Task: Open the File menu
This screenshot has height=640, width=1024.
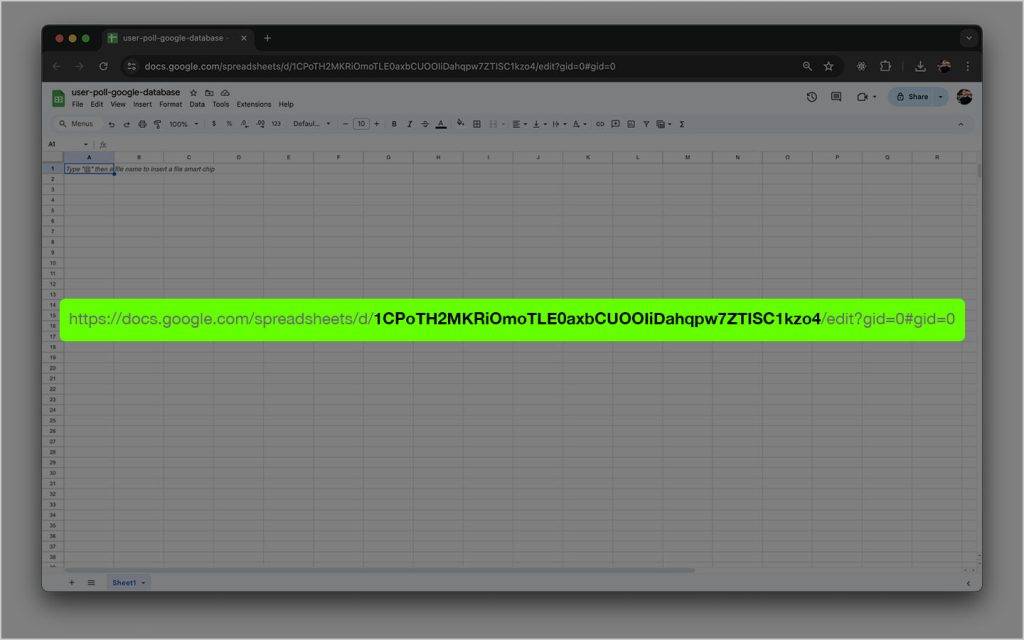Action: [x=78, y=104]
